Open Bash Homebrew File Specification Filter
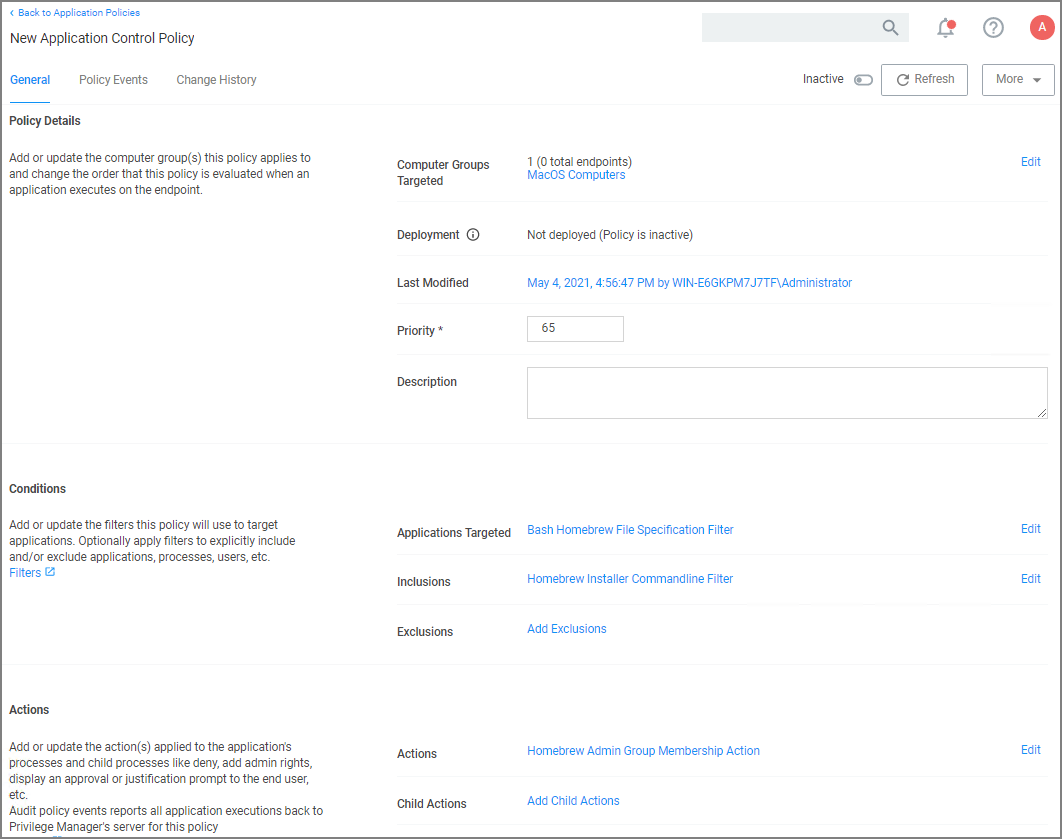This screenshot has width=1062, height=839. (x=630, y=530)
